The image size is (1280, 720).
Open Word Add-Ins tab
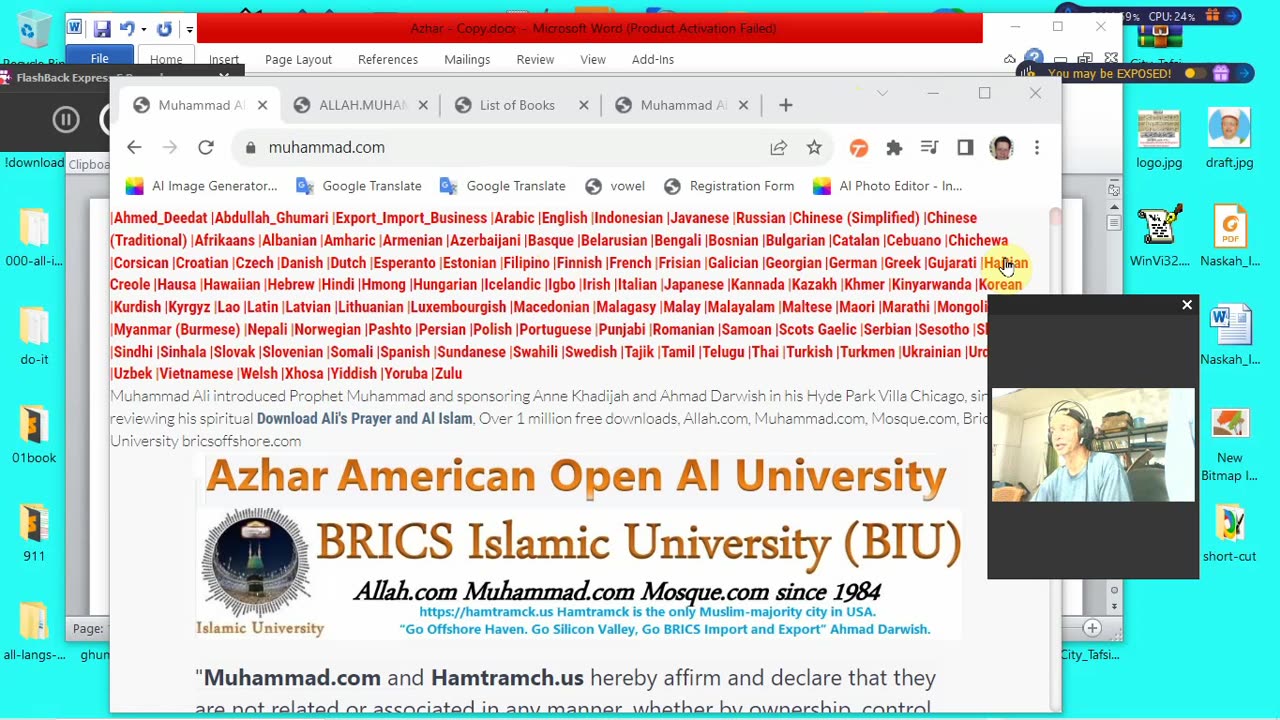[653, 60]
